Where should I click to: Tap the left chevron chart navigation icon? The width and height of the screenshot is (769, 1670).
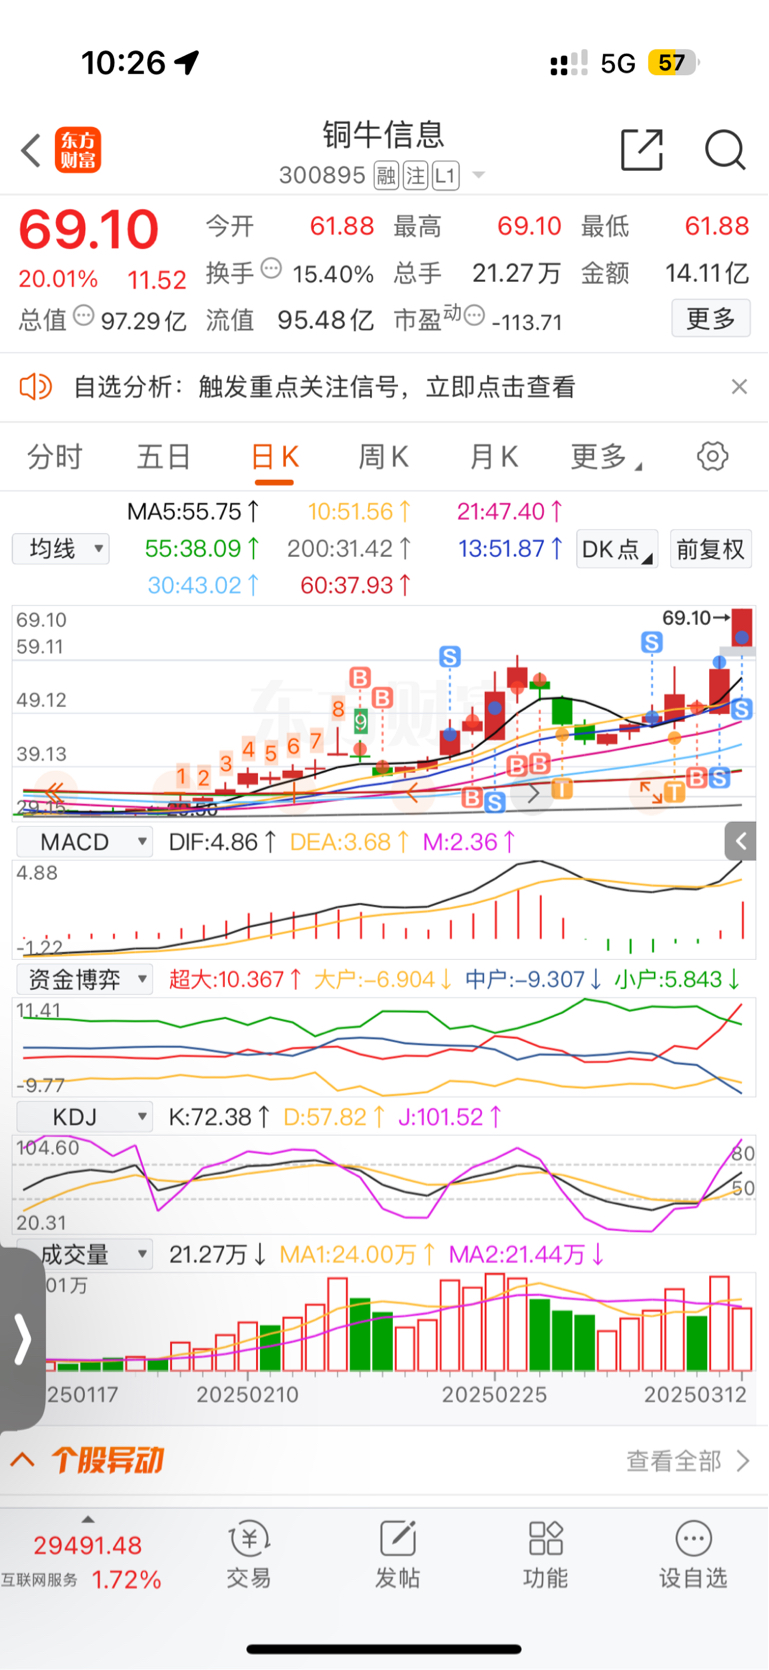click(x=412, y=793)
